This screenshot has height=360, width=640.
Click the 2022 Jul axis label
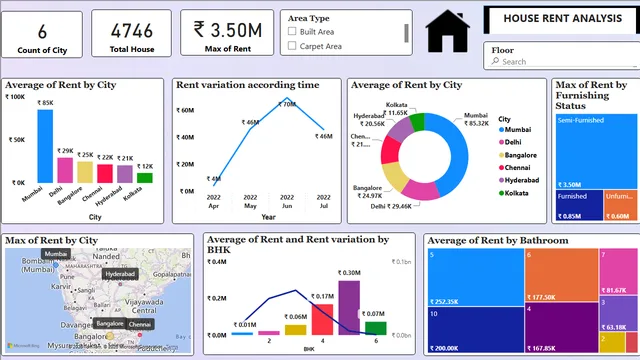pos(324,201)
